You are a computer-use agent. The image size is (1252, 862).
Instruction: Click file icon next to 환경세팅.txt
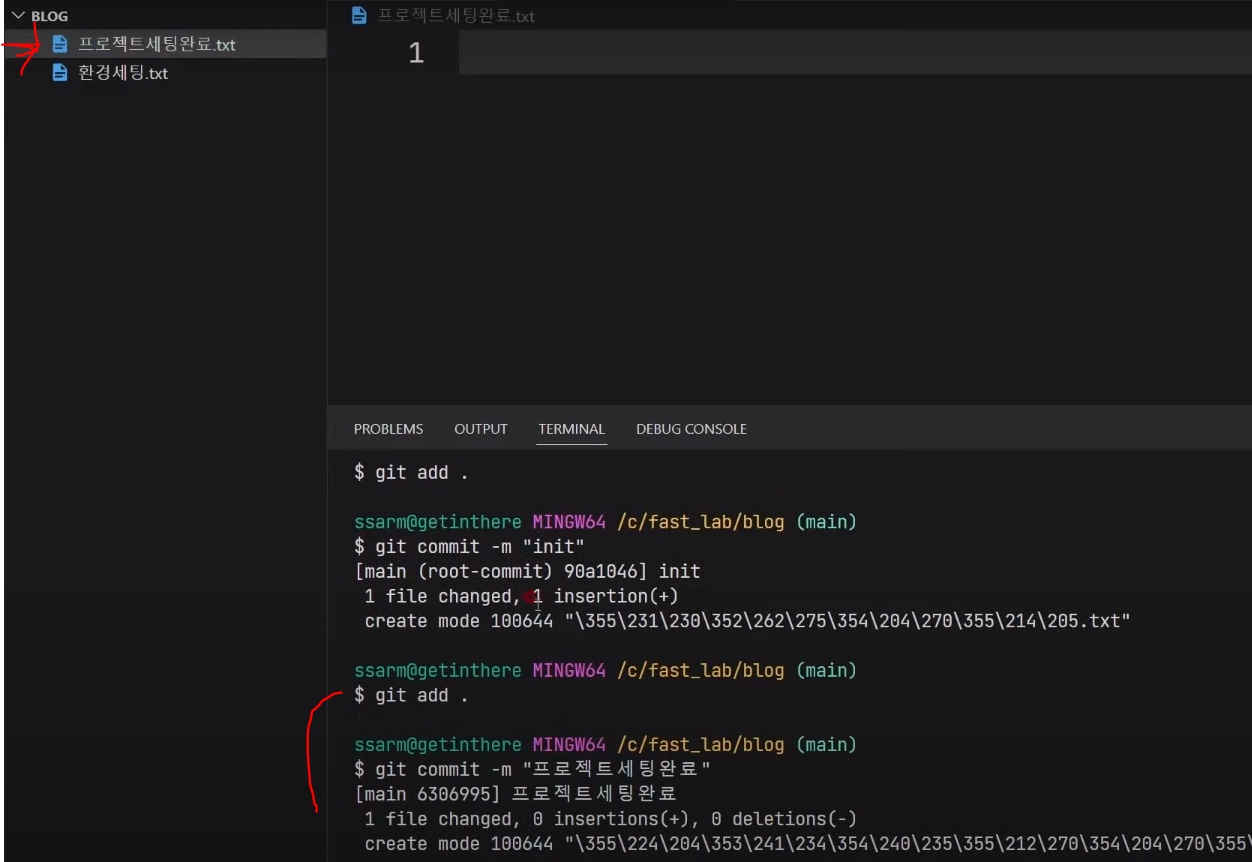click(60, 73)
